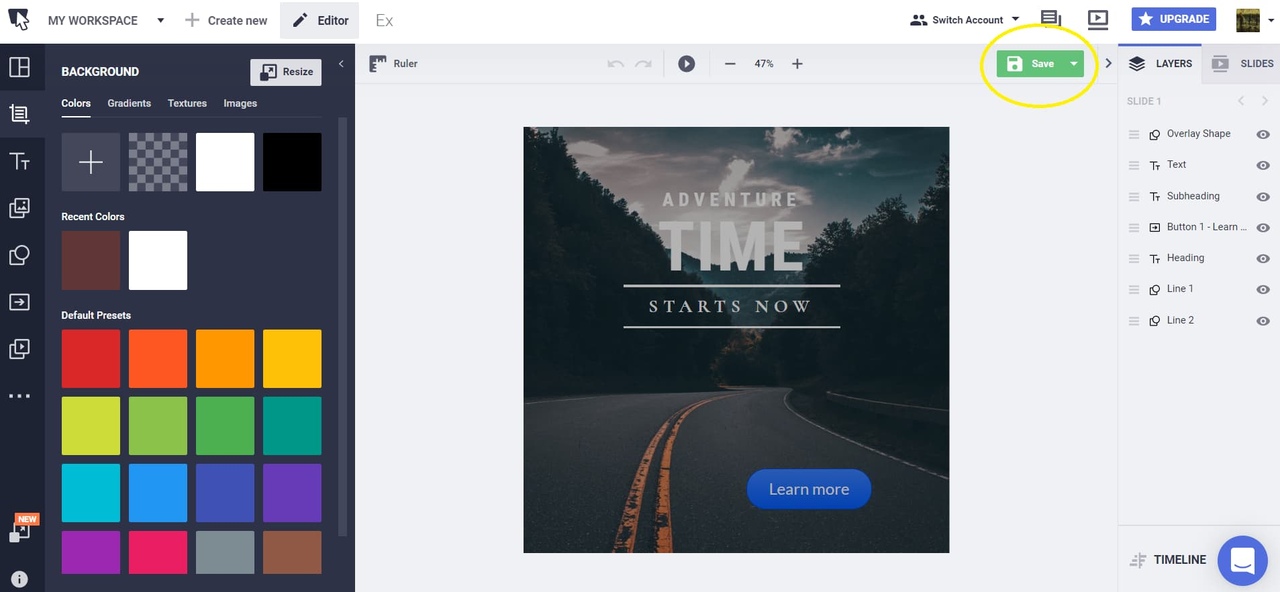Click the undo arrow
The width and height of the screenshot is (1280, 592).
tap(616, 64)
